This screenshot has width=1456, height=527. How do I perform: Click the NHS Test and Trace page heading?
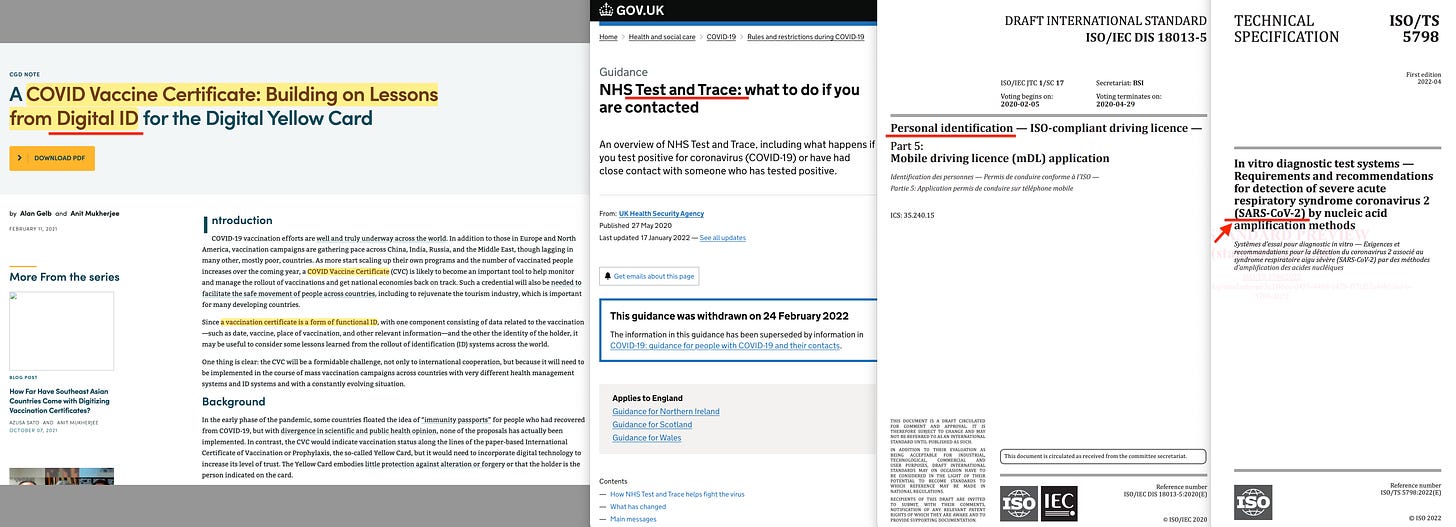(729, 98)
